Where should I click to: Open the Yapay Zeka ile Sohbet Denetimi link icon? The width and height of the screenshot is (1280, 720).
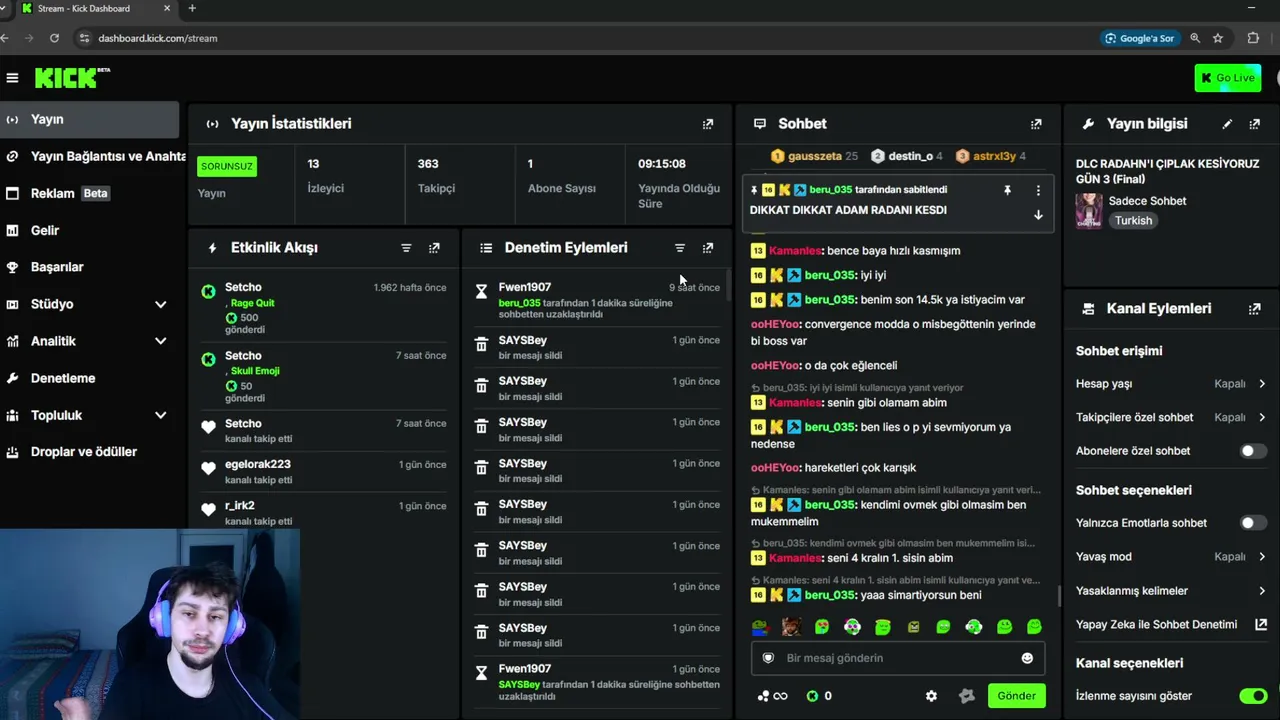click(x=1261, y=625)
